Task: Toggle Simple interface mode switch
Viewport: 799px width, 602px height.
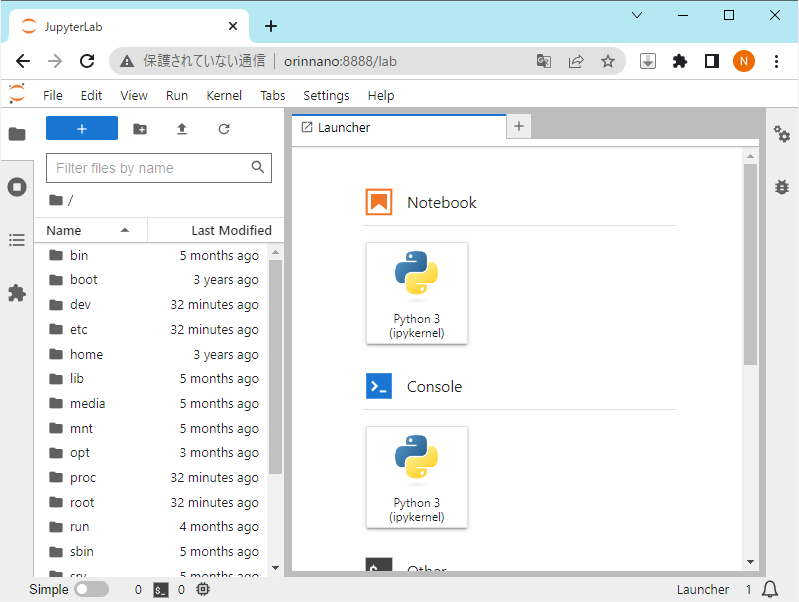Action: click(91, 590)
